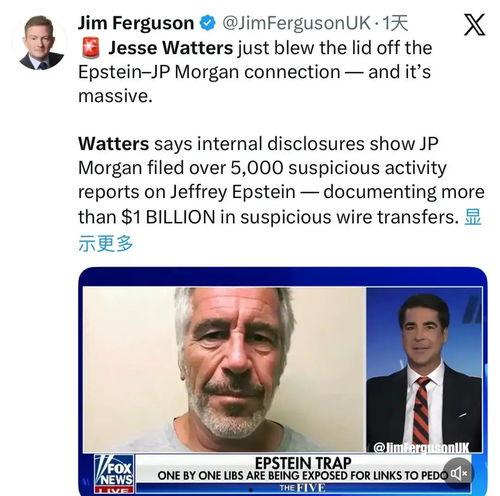
Task: Click the Jim Ferguson display name
Action: click(x=136, y=23)
